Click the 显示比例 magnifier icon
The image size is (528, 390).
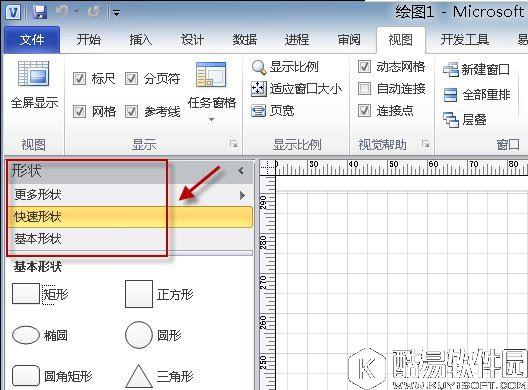[x=259, y=67]
